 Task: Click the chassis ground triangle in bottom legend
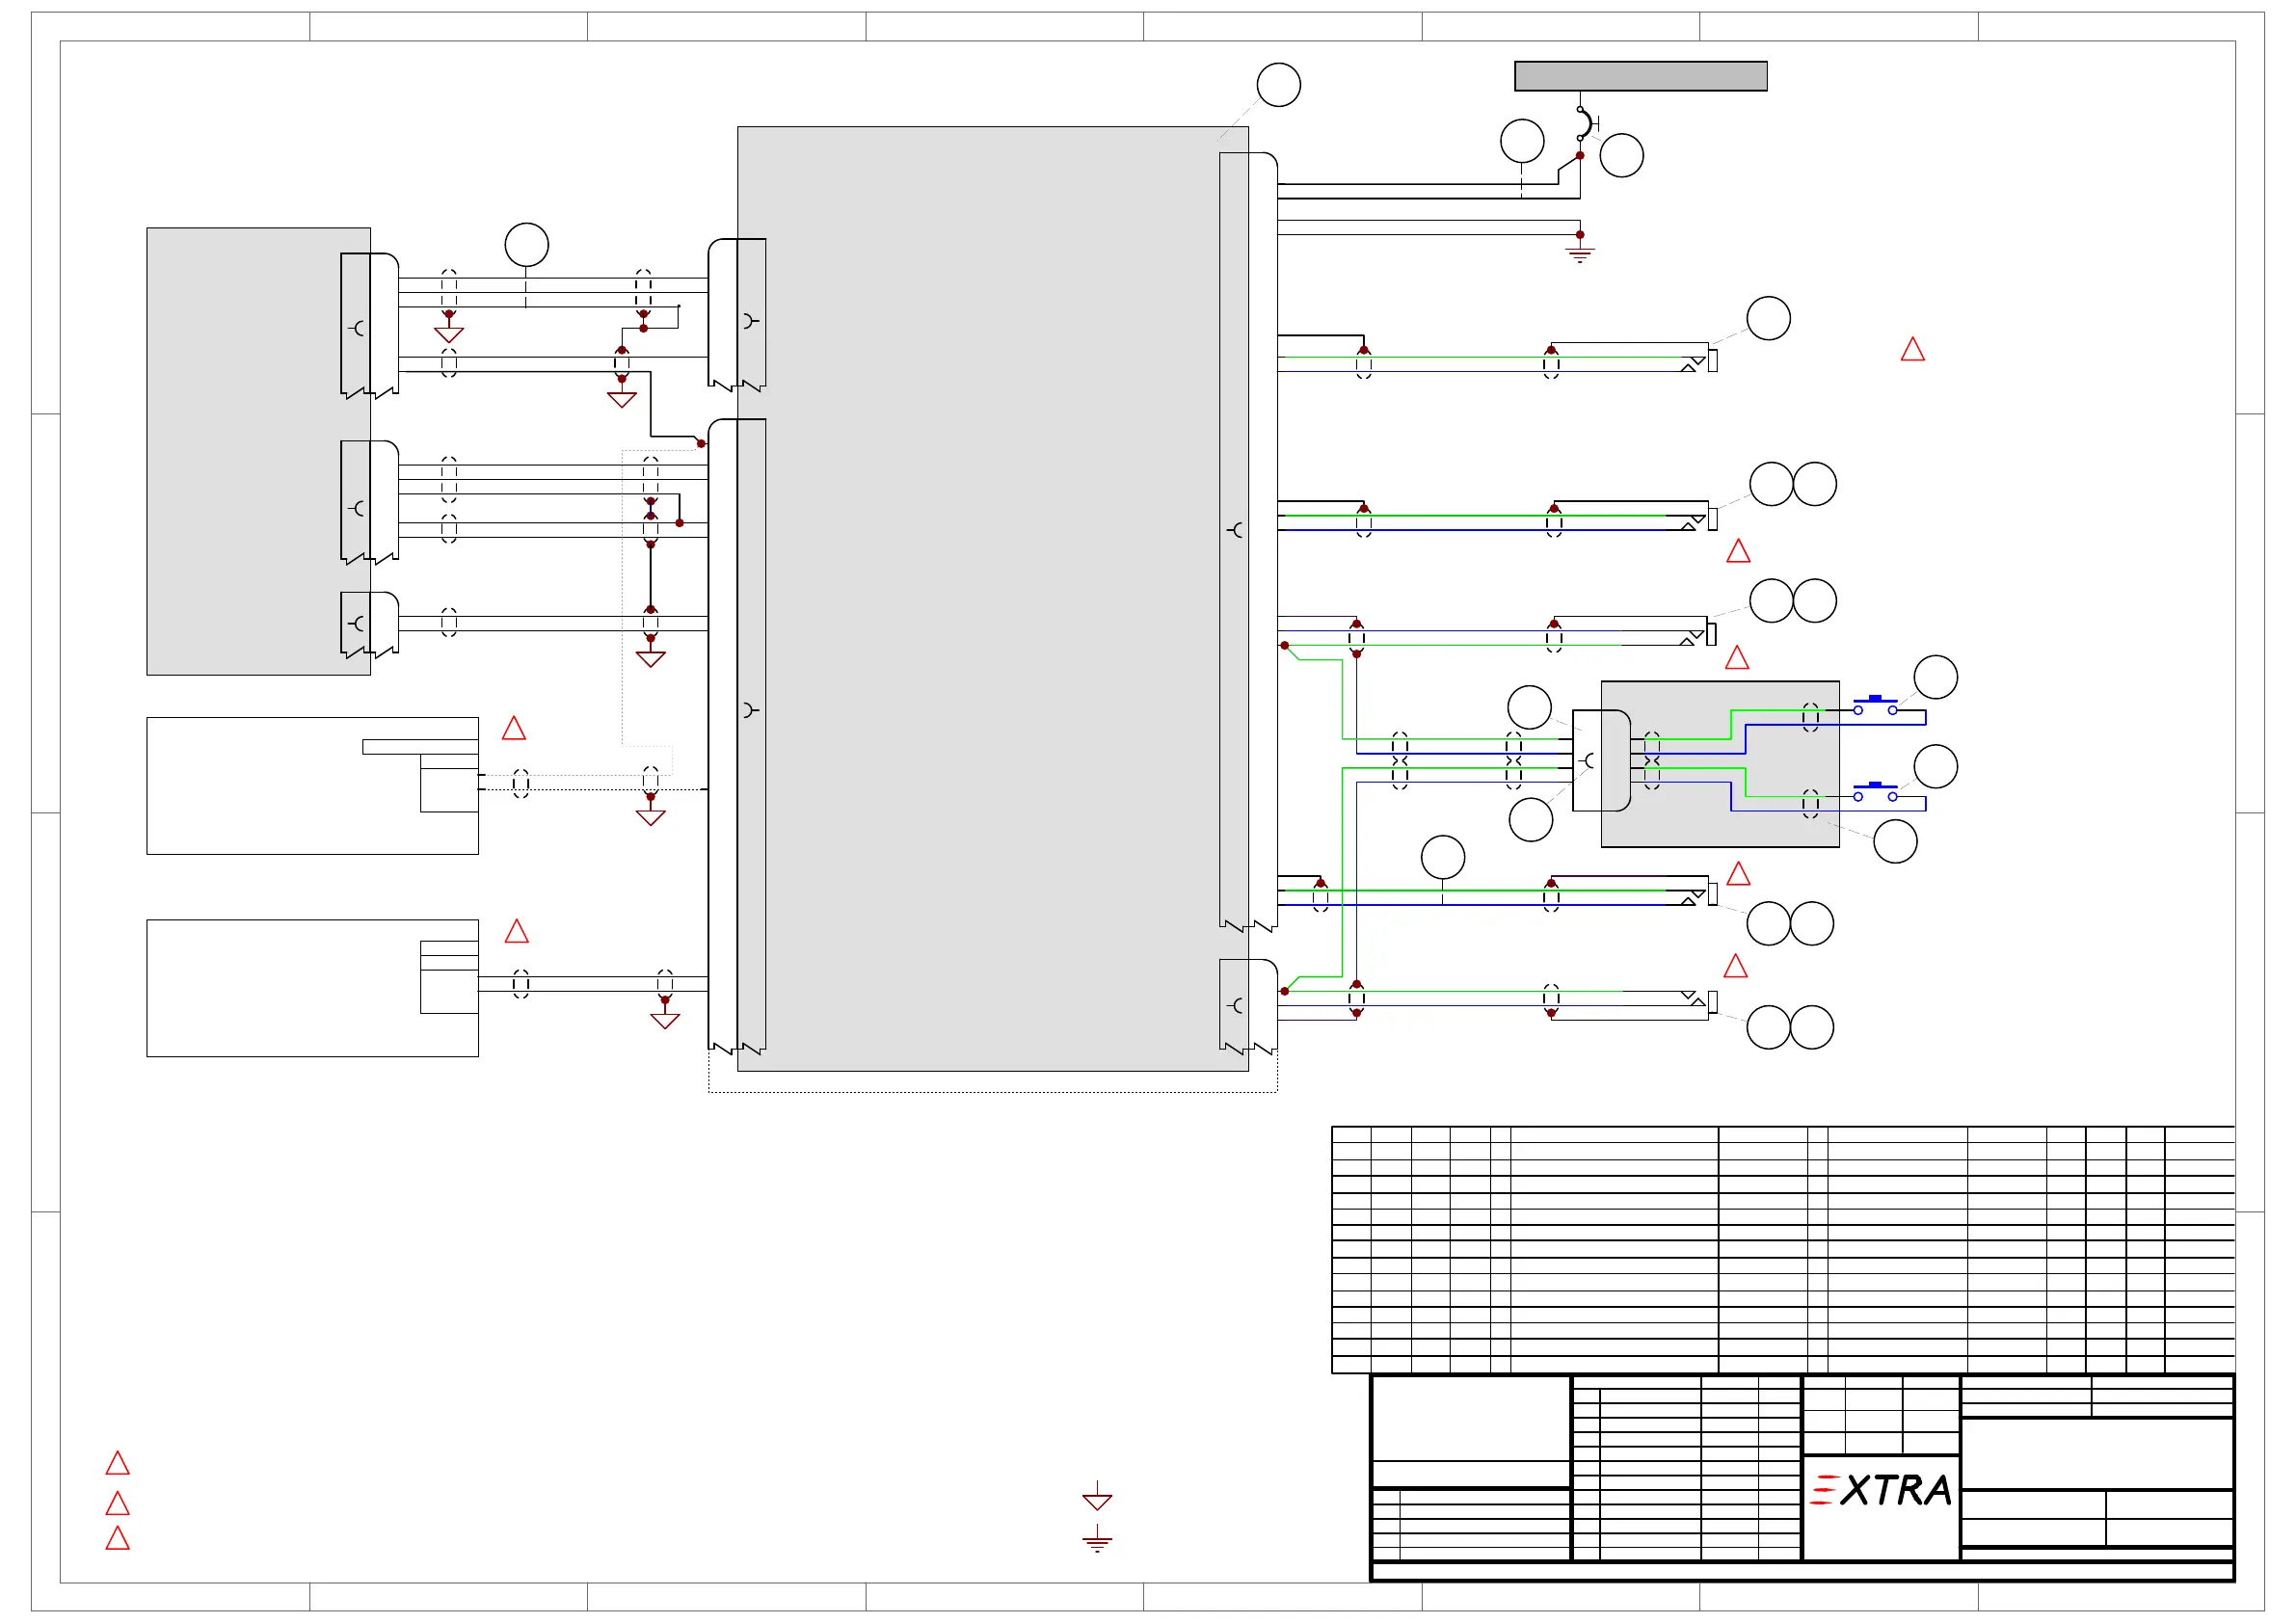1097,1500
